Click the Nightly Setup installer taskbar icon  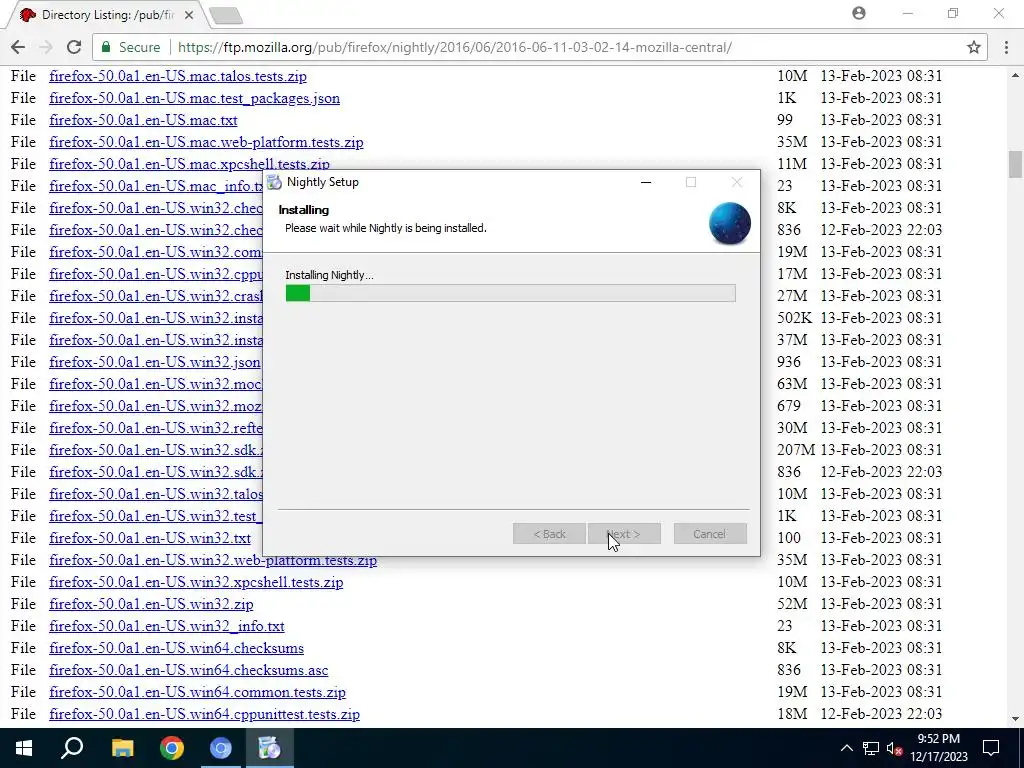pyautogui.click(x=270, y=748)
